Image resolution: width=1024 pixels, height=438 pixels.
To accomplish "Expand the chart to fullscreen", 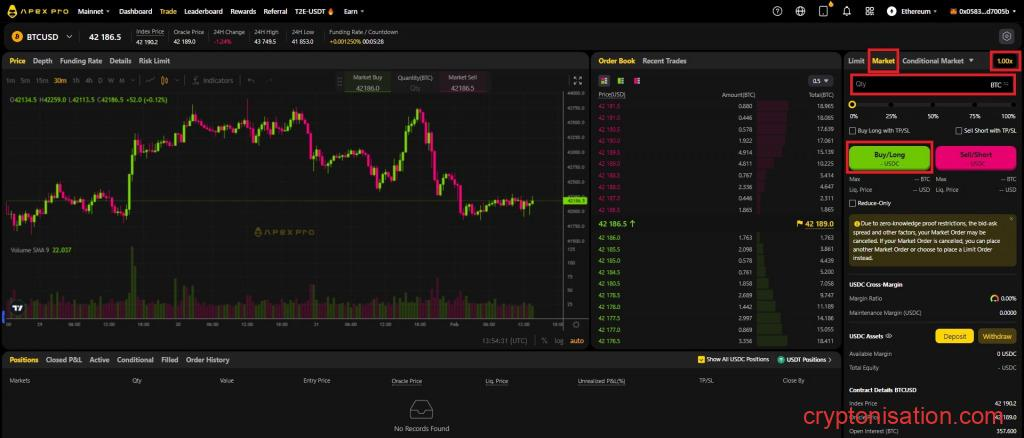I will tap(576, 80).
